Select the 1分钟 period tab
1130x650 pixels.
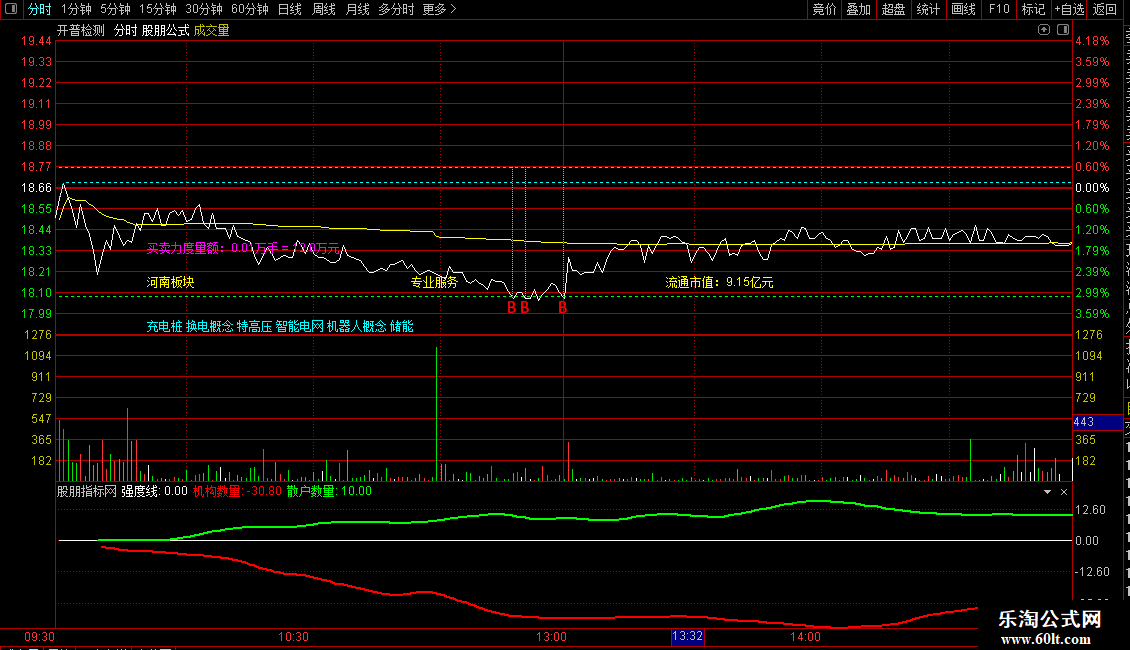click(x=76, y=9)
